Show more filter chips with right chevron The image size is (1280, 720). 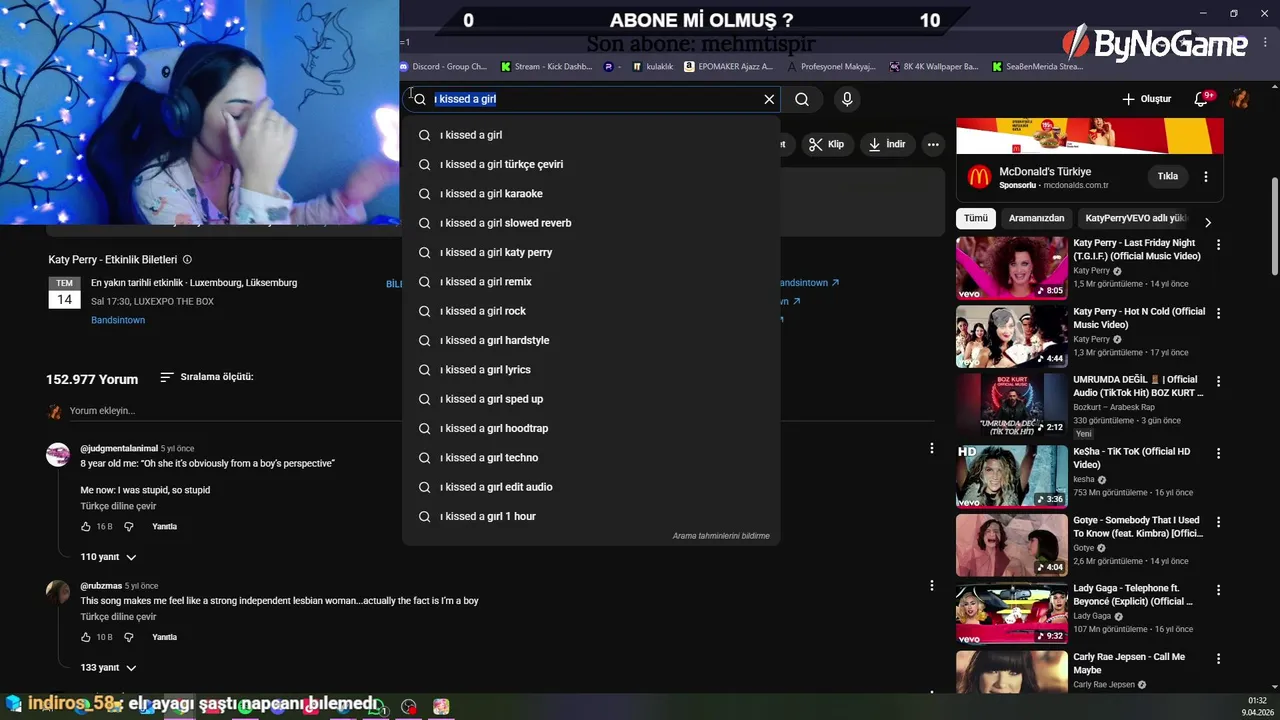pyautogui.click(x=1208, y=222)
